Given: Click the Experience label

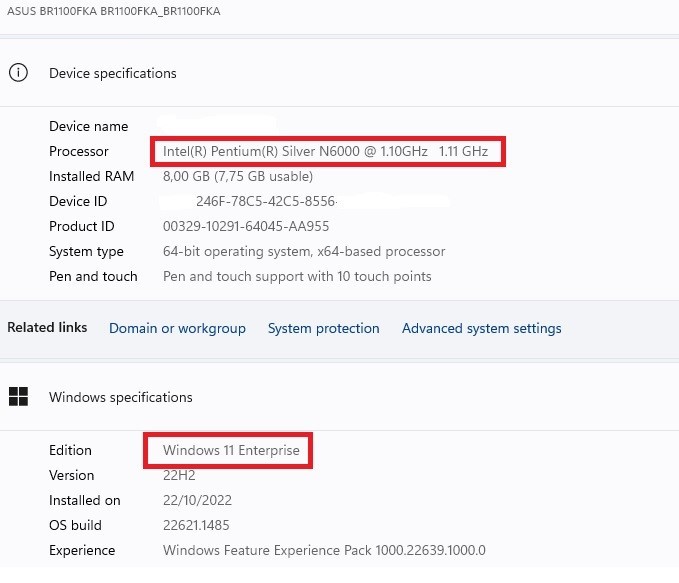Looking at the screenshot, I should tap(82, 550).
